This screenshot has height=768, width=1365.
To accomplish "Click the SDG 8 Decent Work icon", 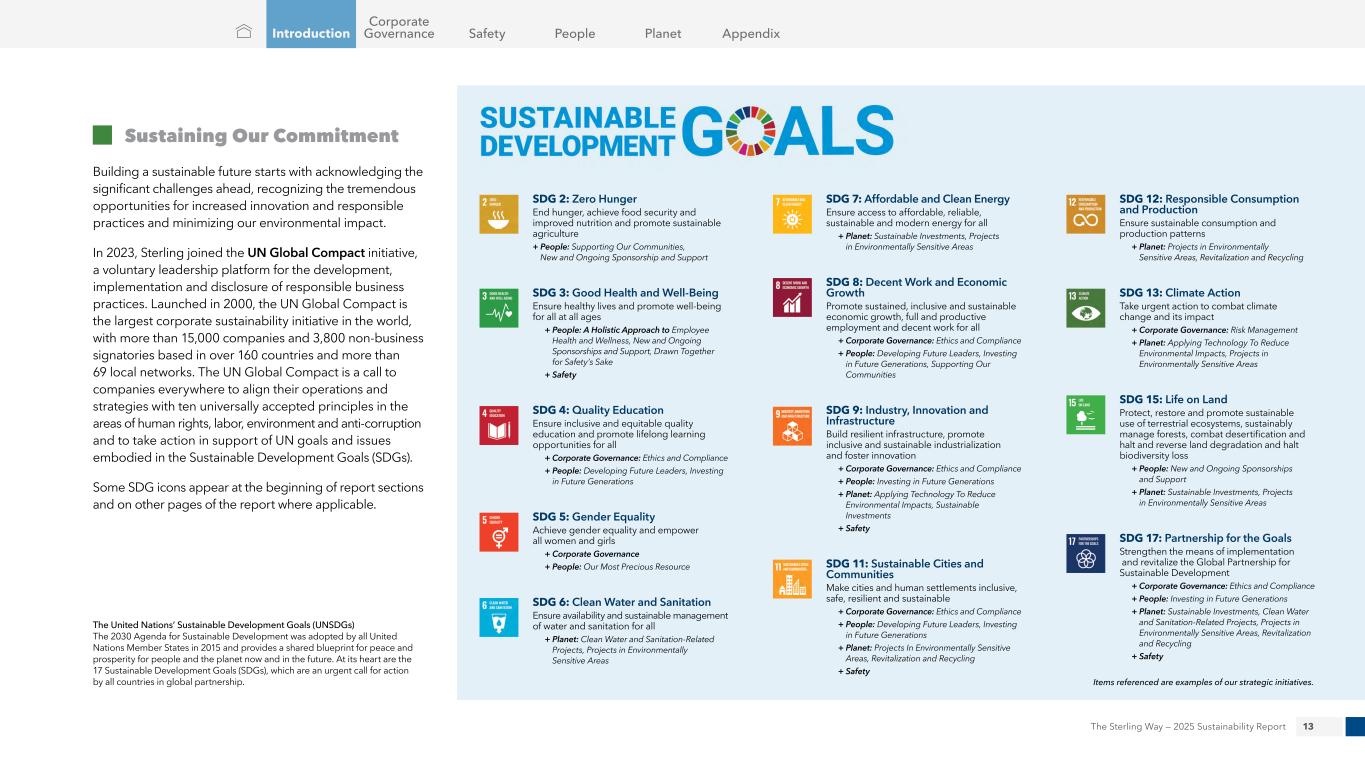I will pos(793,298).
